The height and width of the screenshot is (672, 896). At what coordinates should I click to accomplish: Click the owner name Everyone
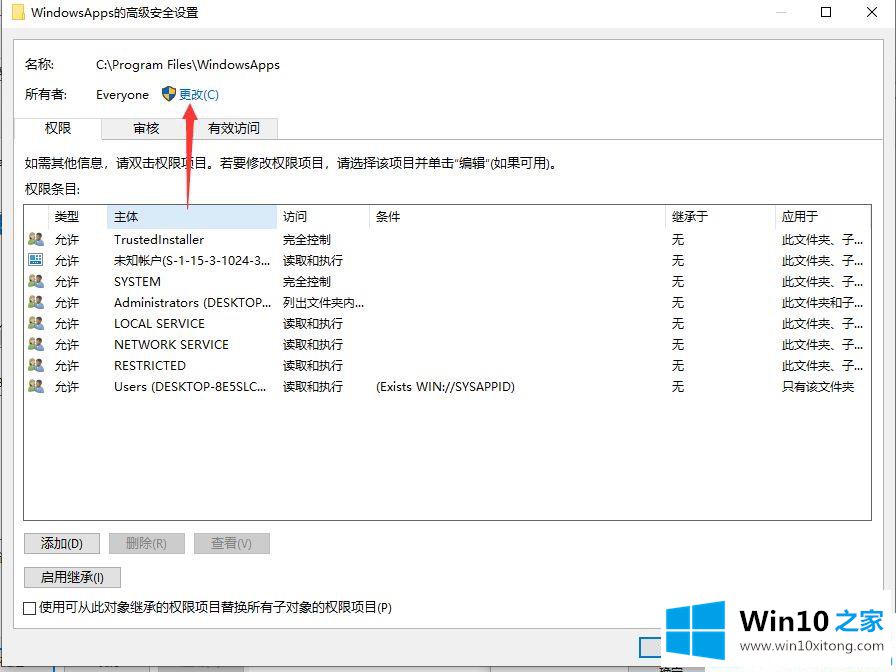[x=122, y=95]
